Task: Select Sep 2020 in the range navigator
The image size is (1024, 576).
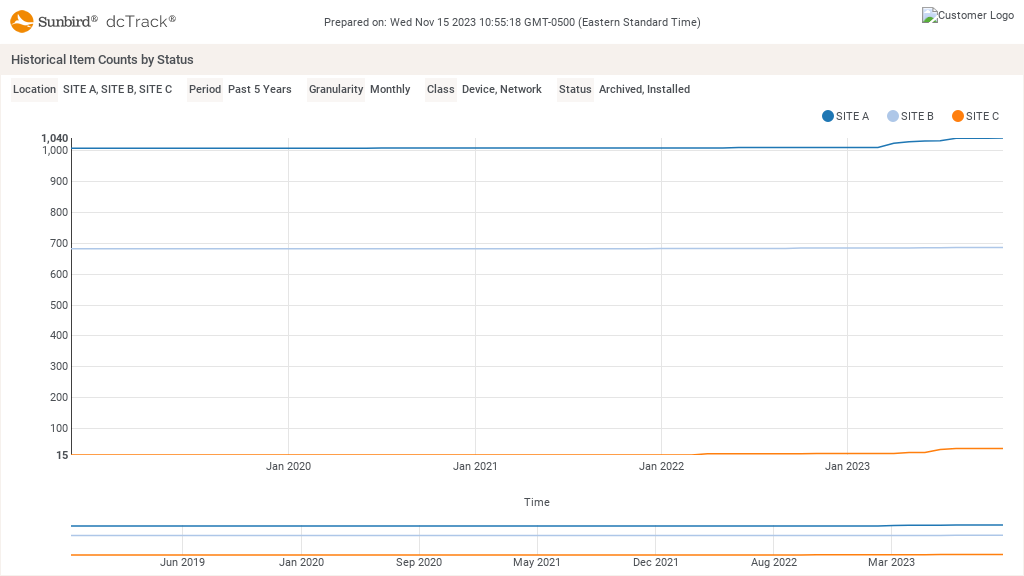Action: [418, 562]
